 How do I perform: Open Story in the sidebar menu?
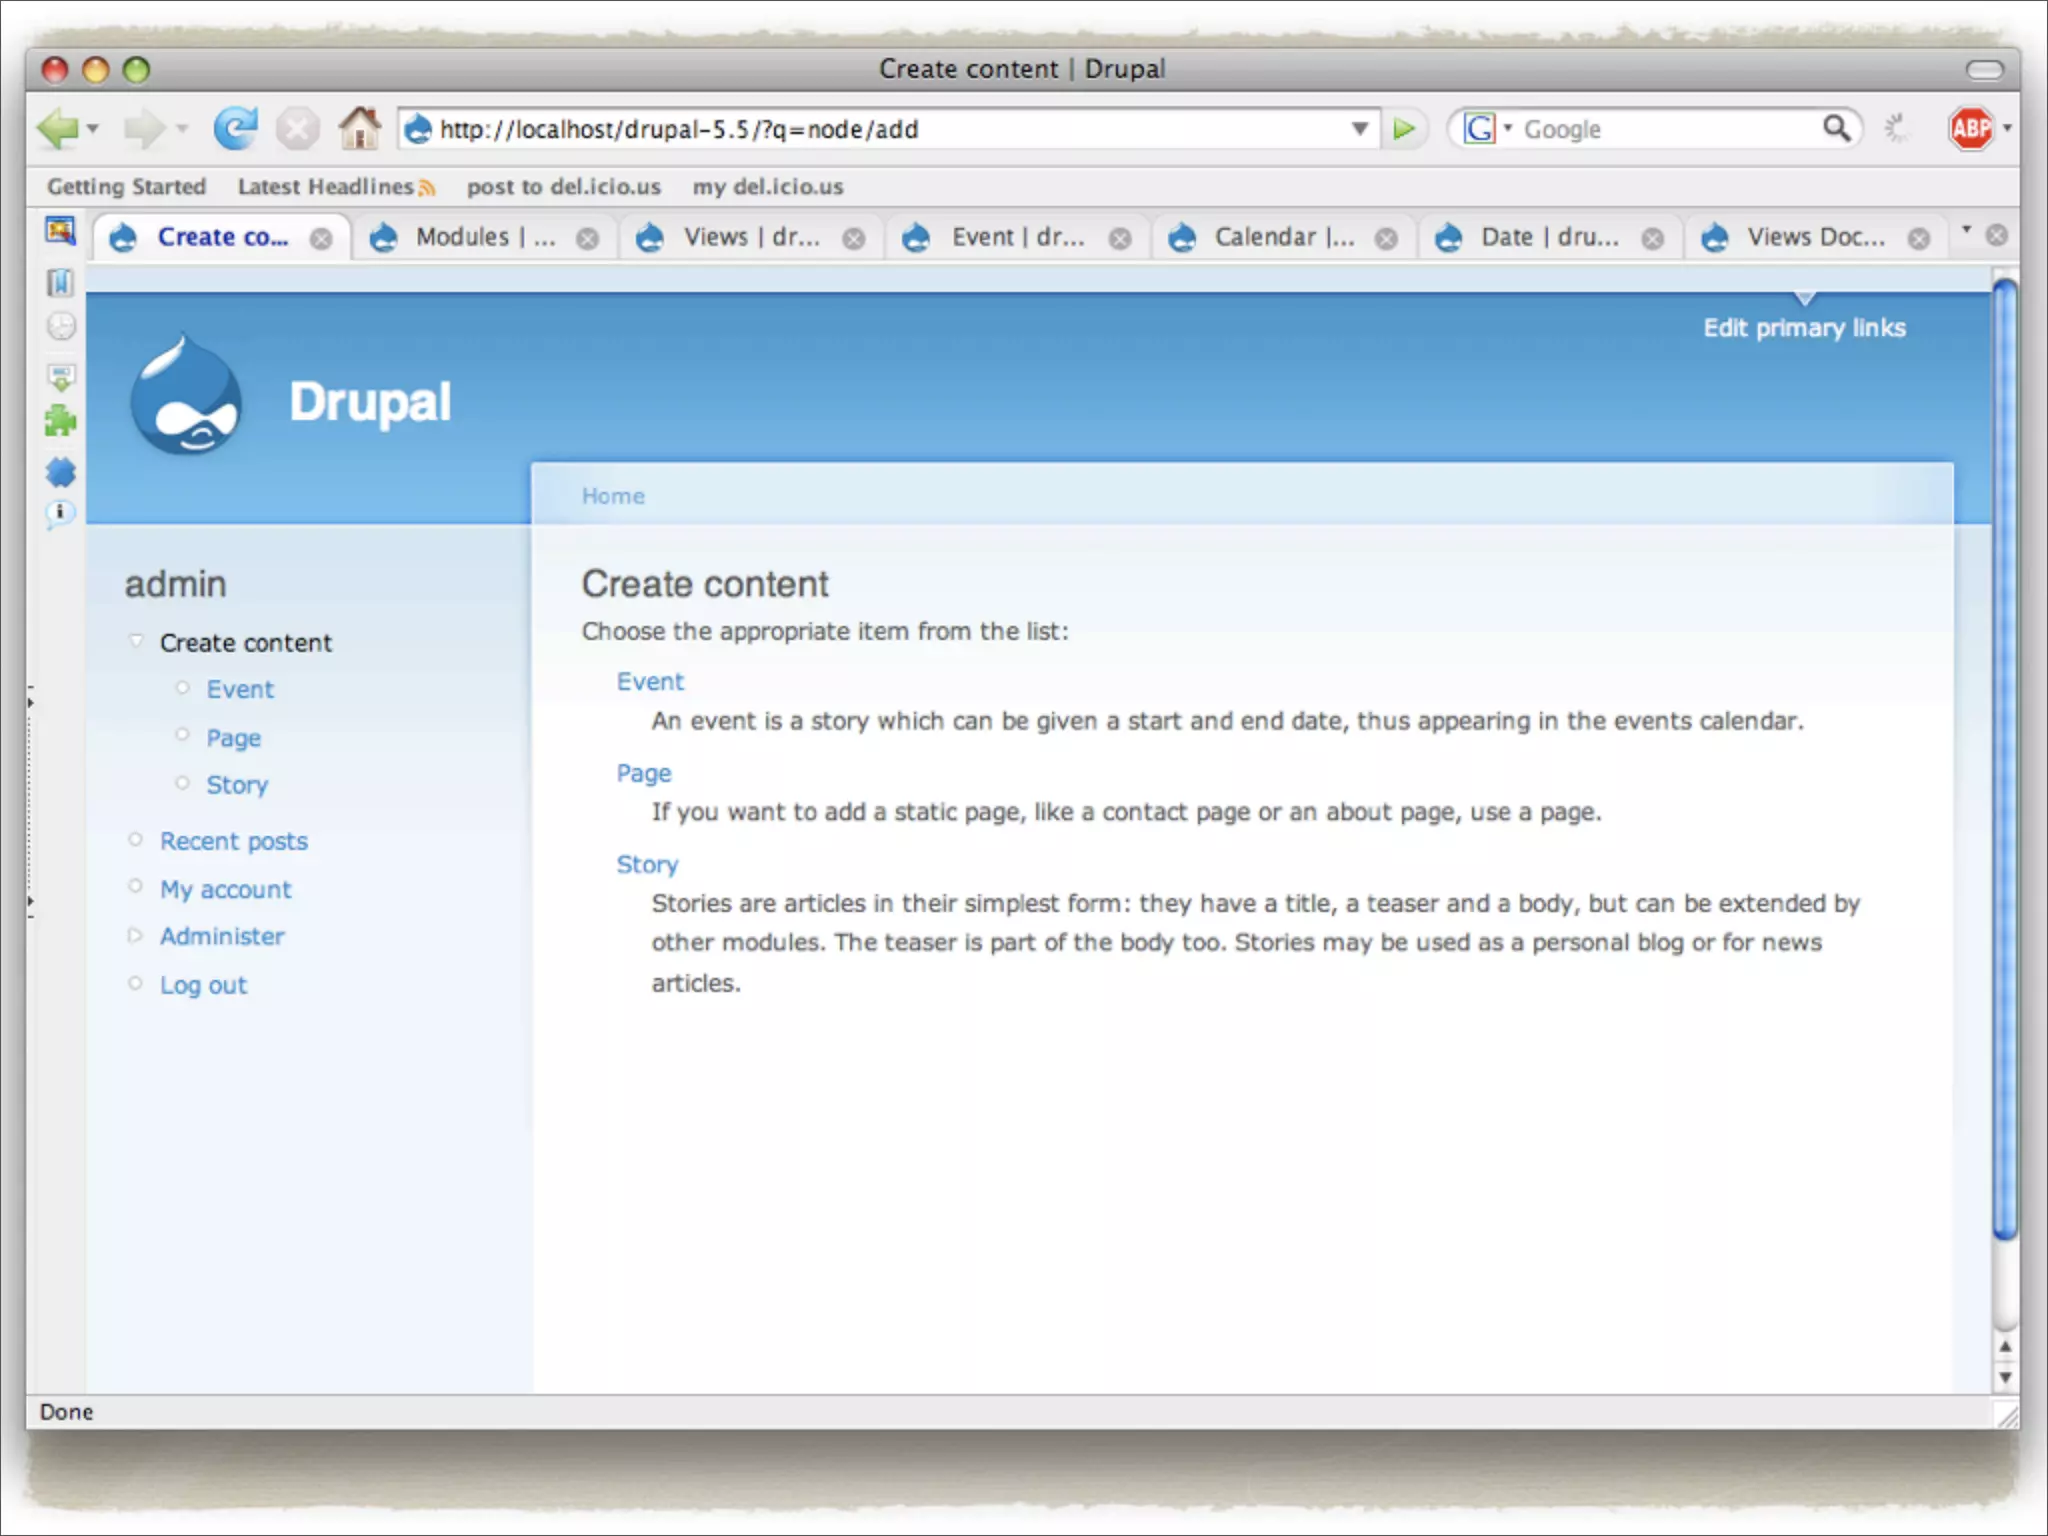click(x=237, y=785)
